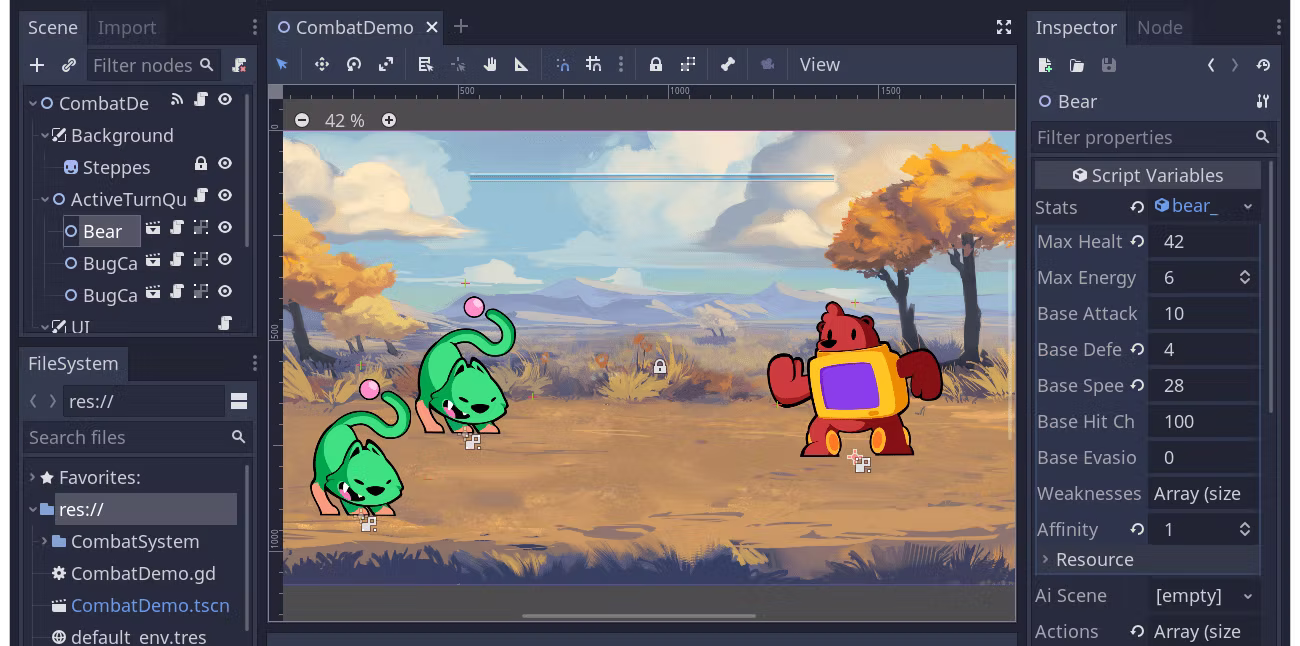This screenshot has height=646, width=1300.
Task: Choose the Move Mode tool
Action: tap(322, 64)
